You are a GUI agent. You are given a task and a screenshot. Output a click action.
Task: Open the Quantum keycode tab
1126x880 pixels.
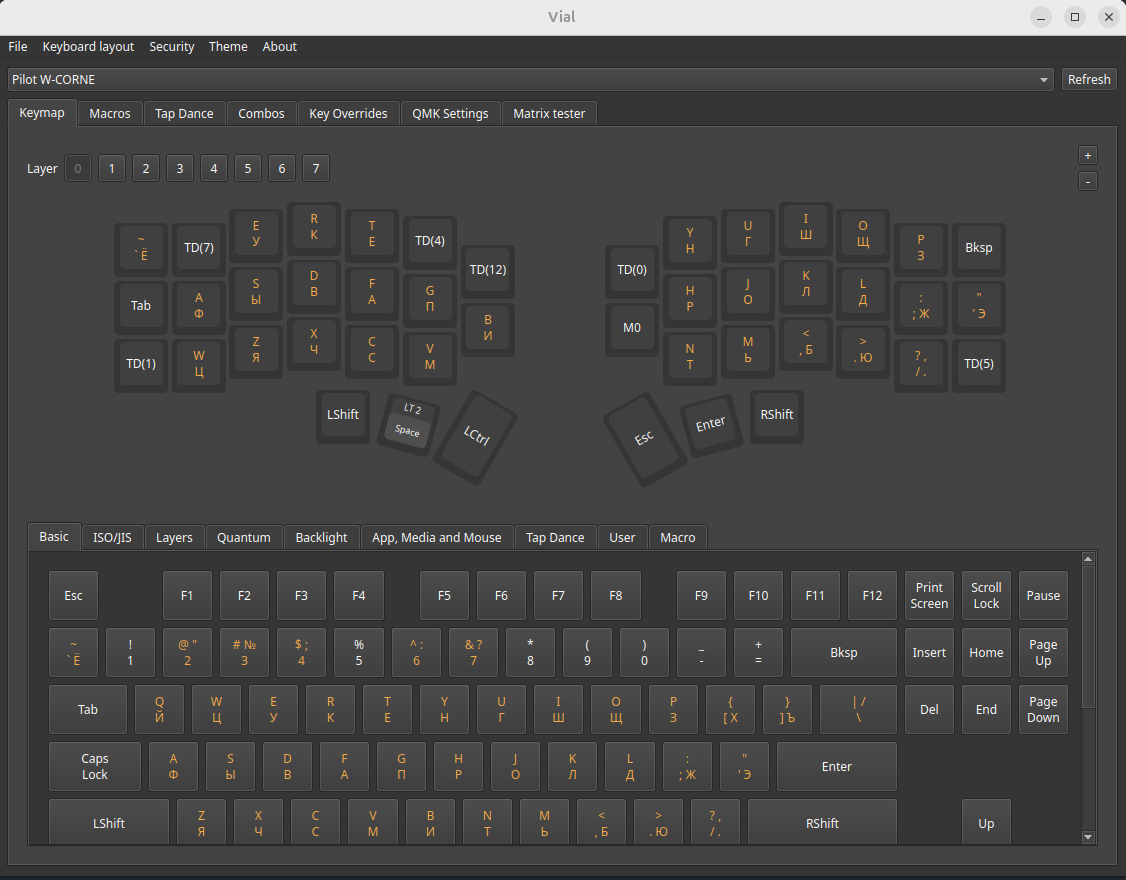pos(244,537)
